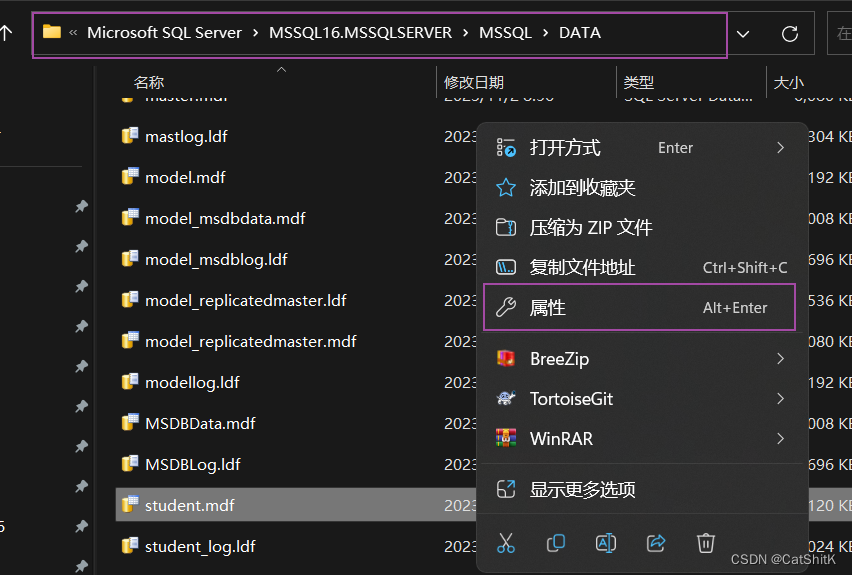Click the star icon for favorites

(x=505, y=188)
